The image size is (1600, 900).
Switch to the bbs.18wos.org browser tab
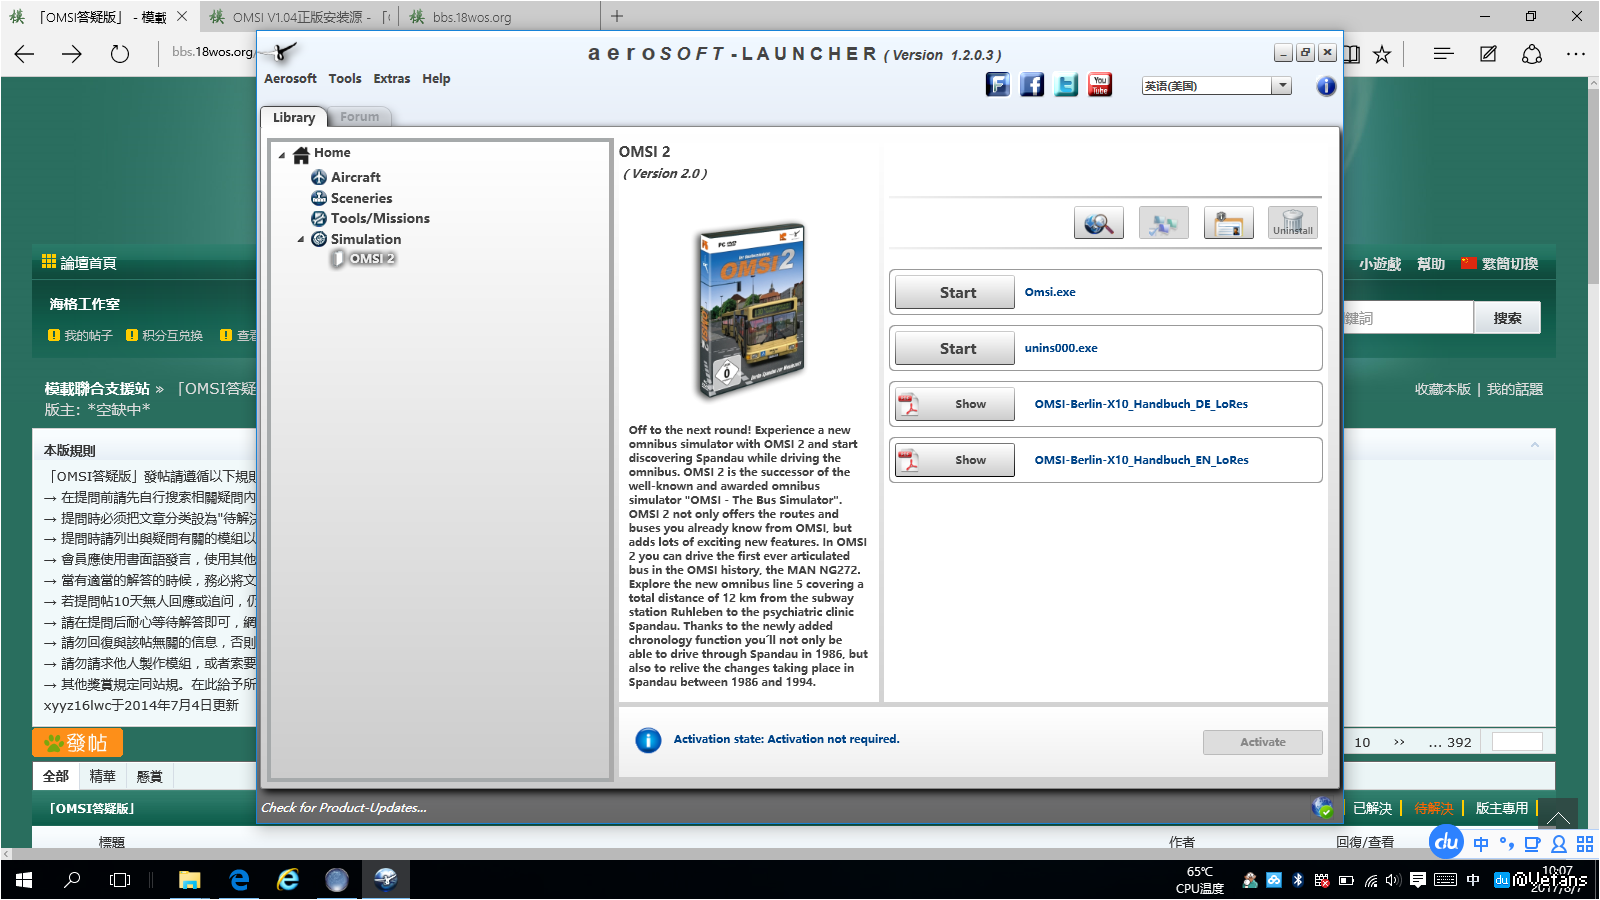pos(498,16)
